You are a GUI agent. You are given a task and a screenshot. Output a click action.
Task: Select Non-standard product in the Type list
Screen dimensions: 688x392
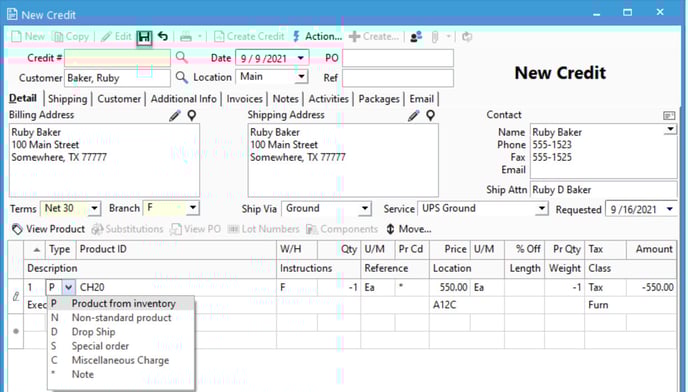(x=121, y=318)
